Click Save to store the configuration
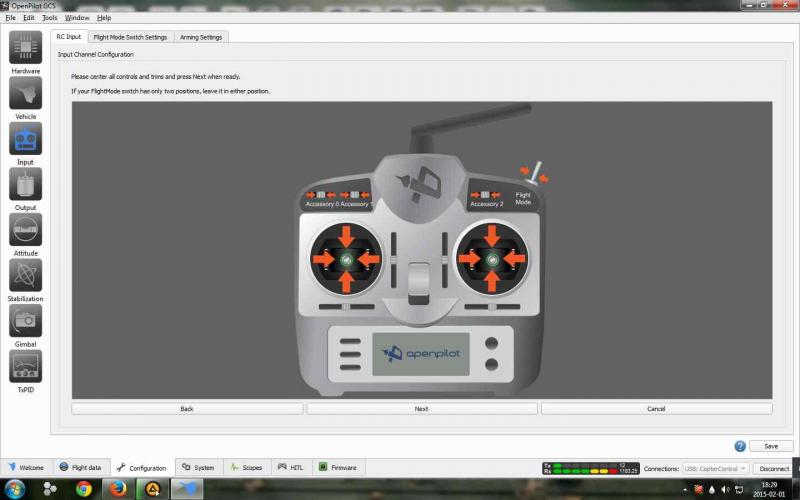The height and width of the screenshot is (500, 800). (771, 446)
